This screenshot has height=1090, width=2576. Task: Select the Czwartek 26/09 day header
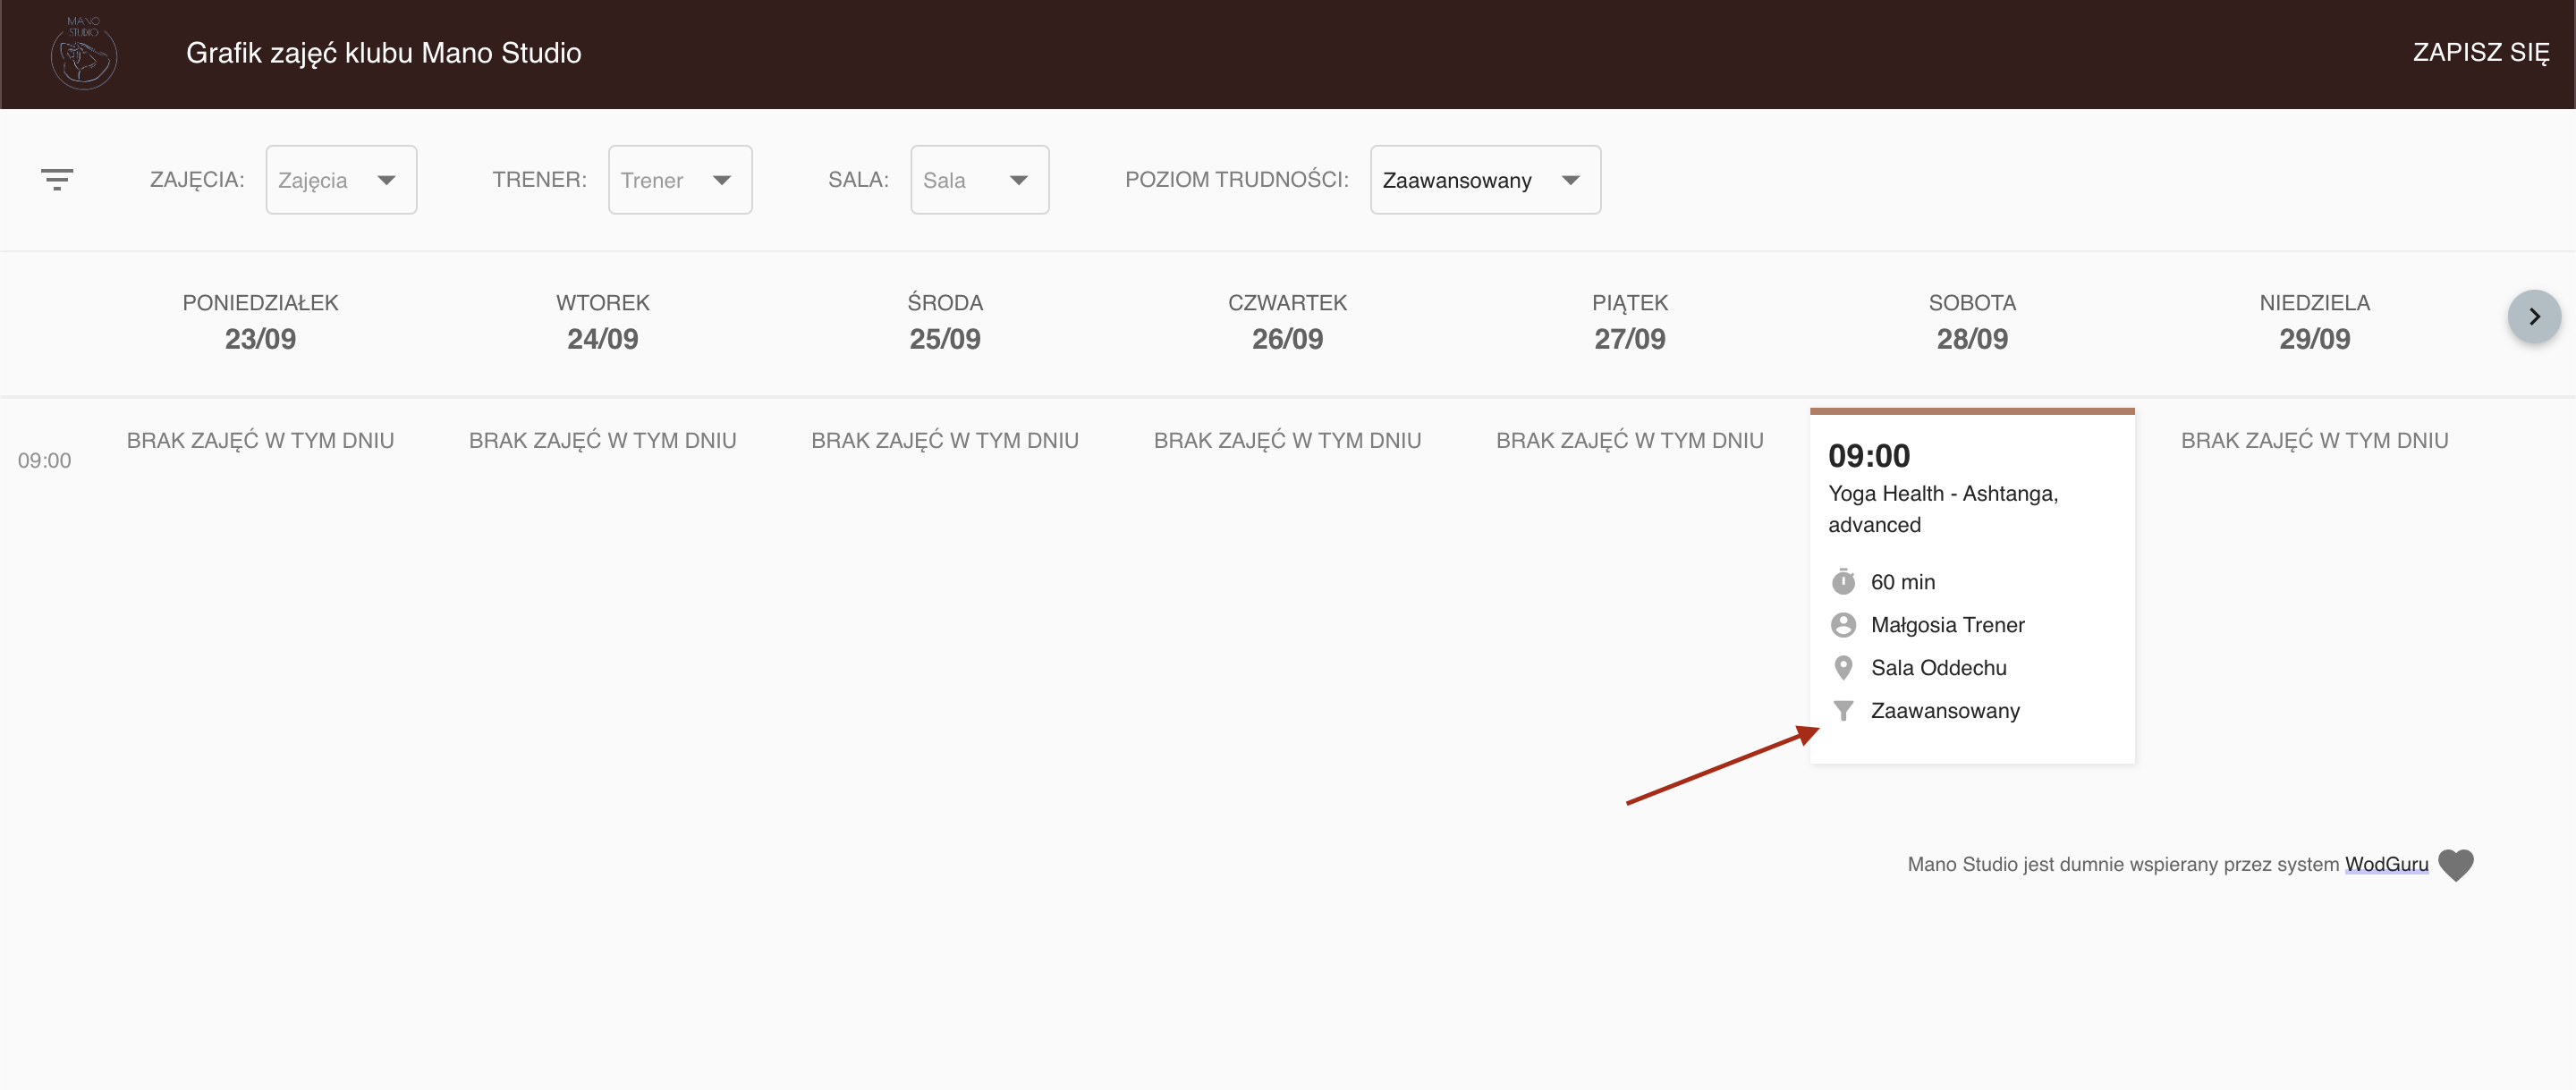(x=1287, y=322)
